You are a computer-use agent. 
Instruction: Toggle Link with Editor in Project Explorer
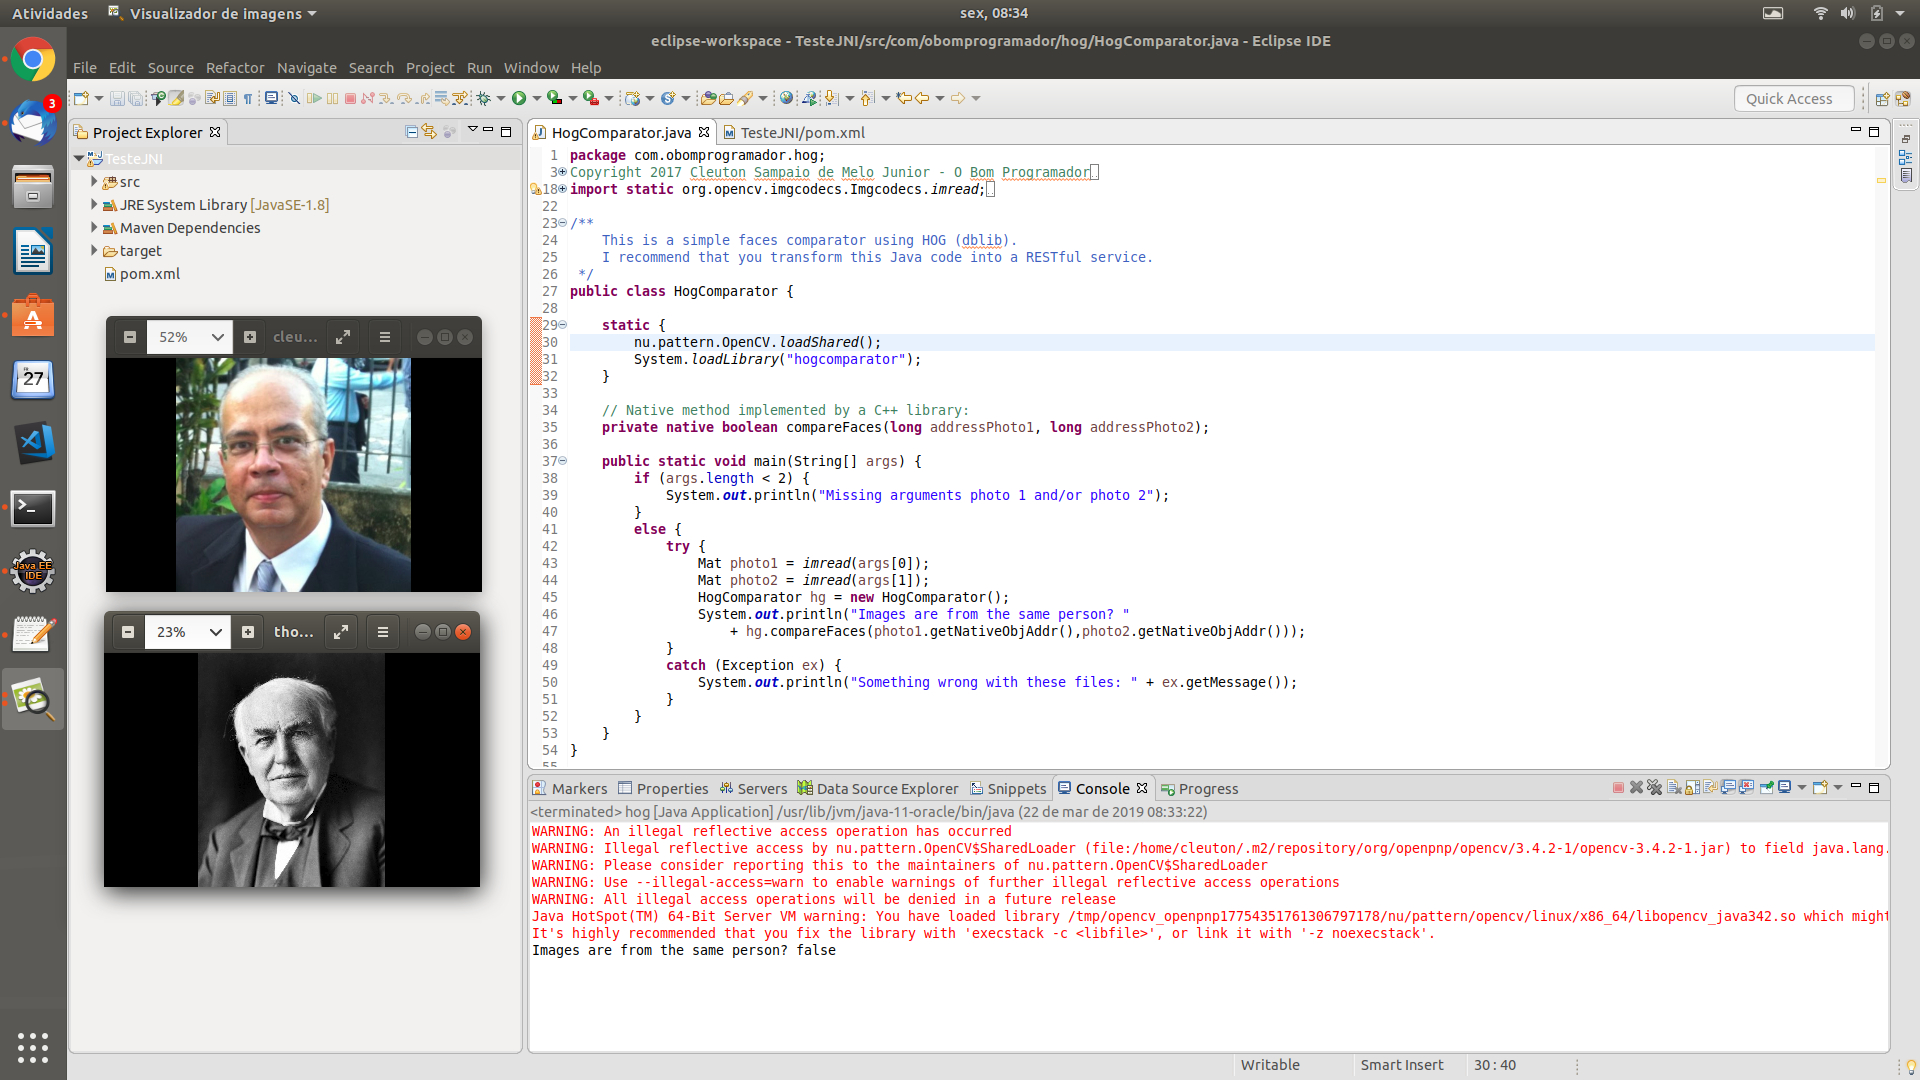point(430,132)
